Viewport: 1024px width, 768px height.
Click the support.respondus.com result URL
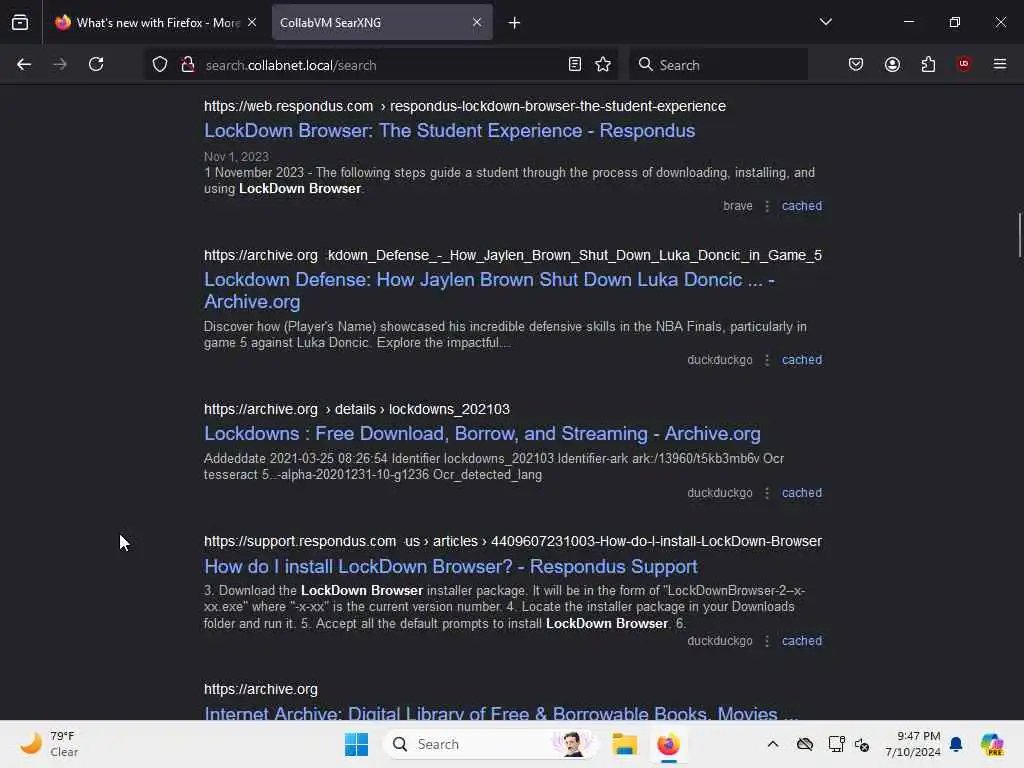(x=513, y=541)
